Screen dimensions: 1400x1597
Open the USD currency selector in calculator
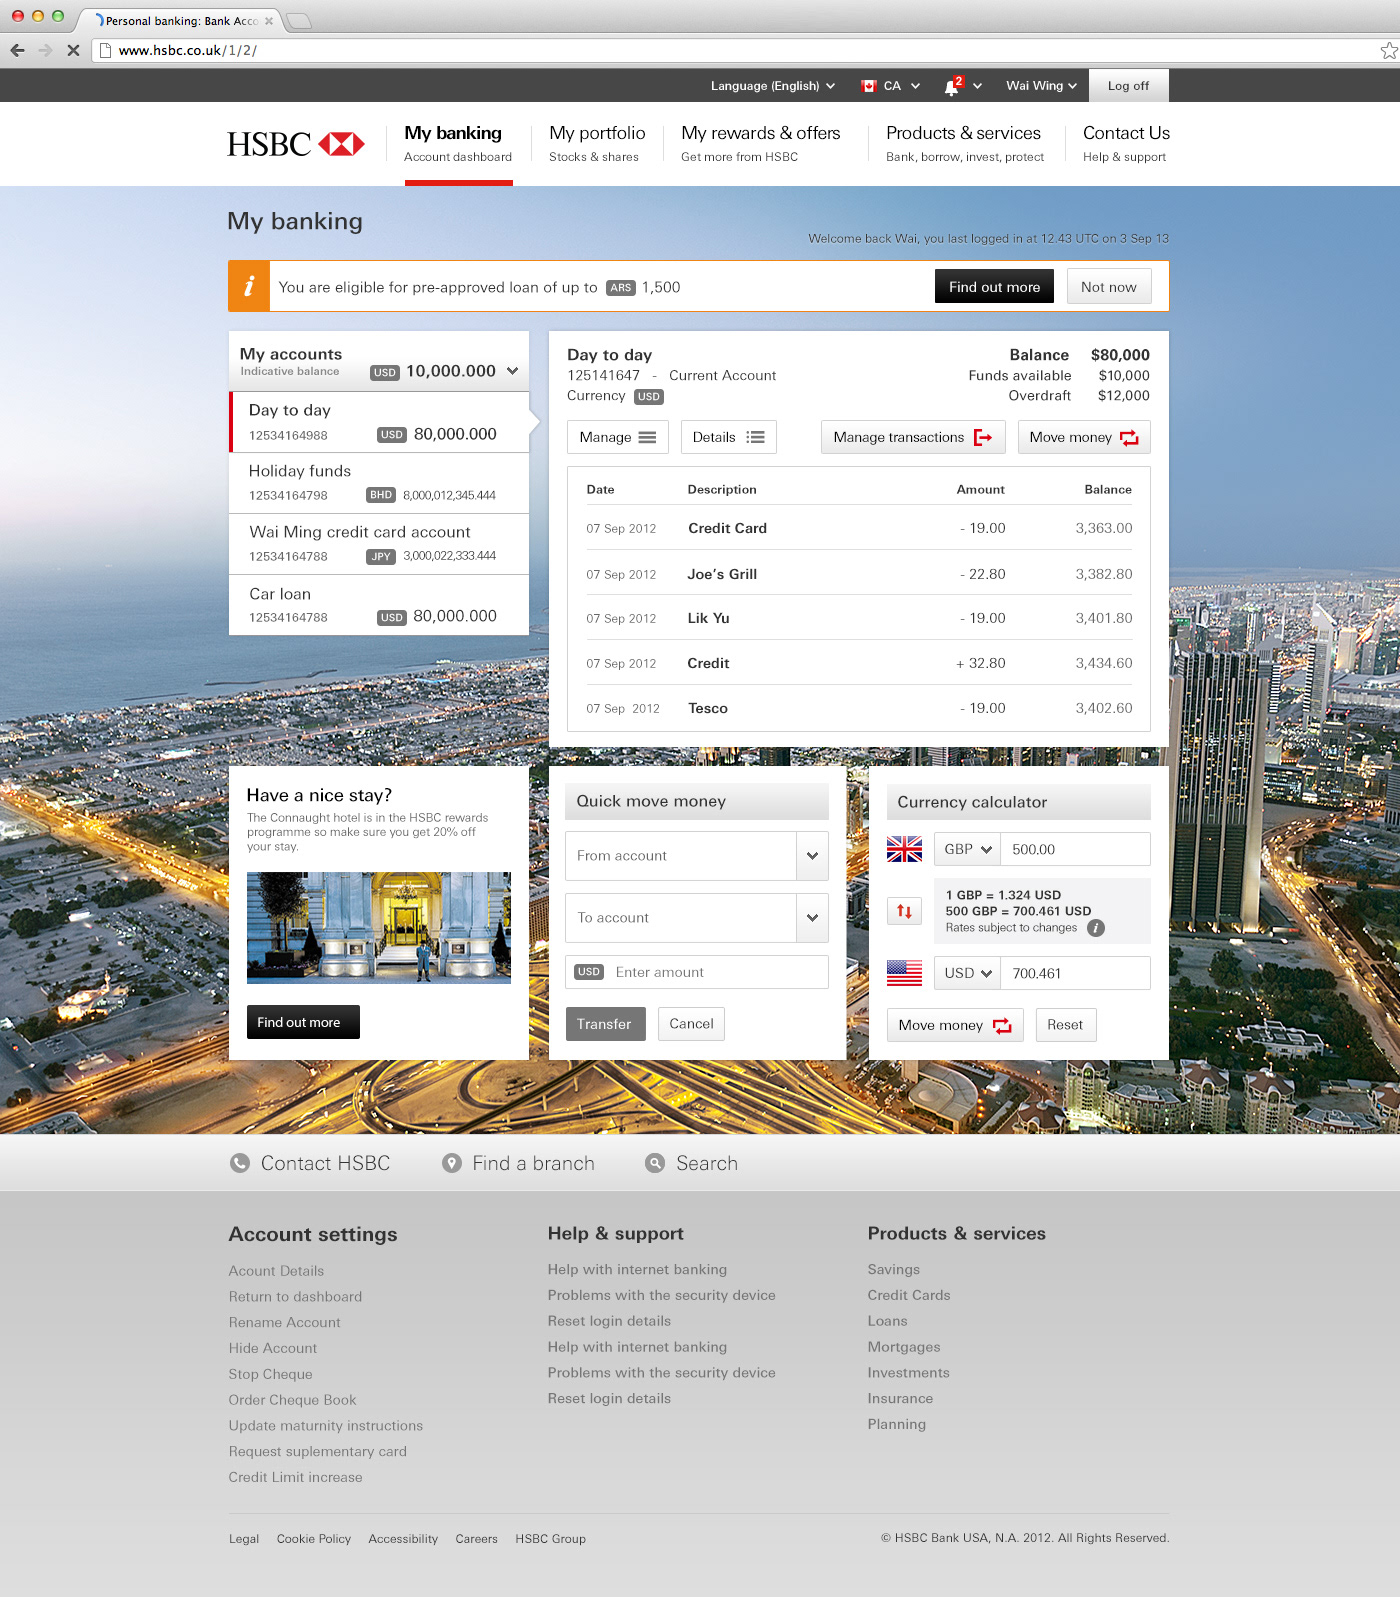(x=967, y=973)
